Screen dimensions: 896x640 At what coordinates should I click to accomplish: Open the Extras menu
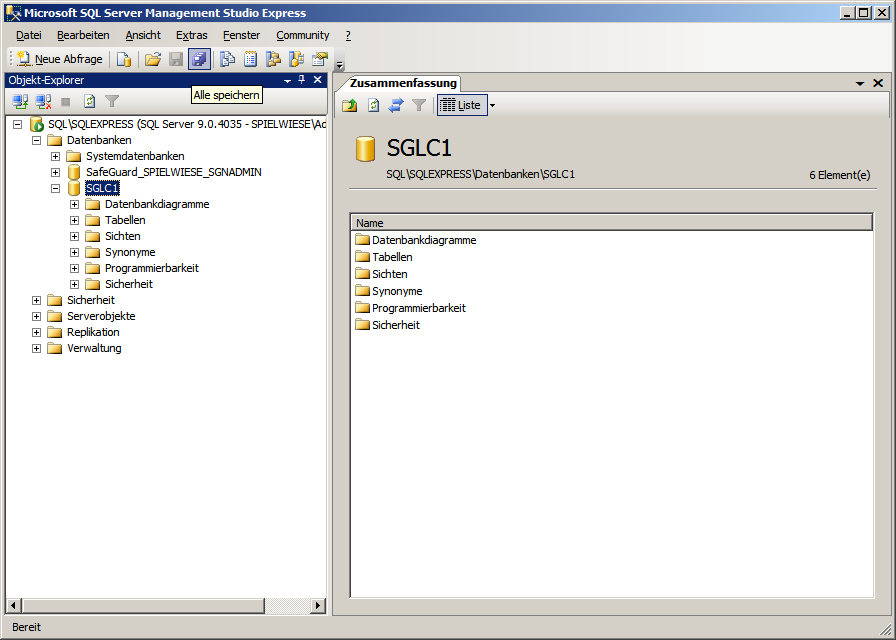(191, 35)
